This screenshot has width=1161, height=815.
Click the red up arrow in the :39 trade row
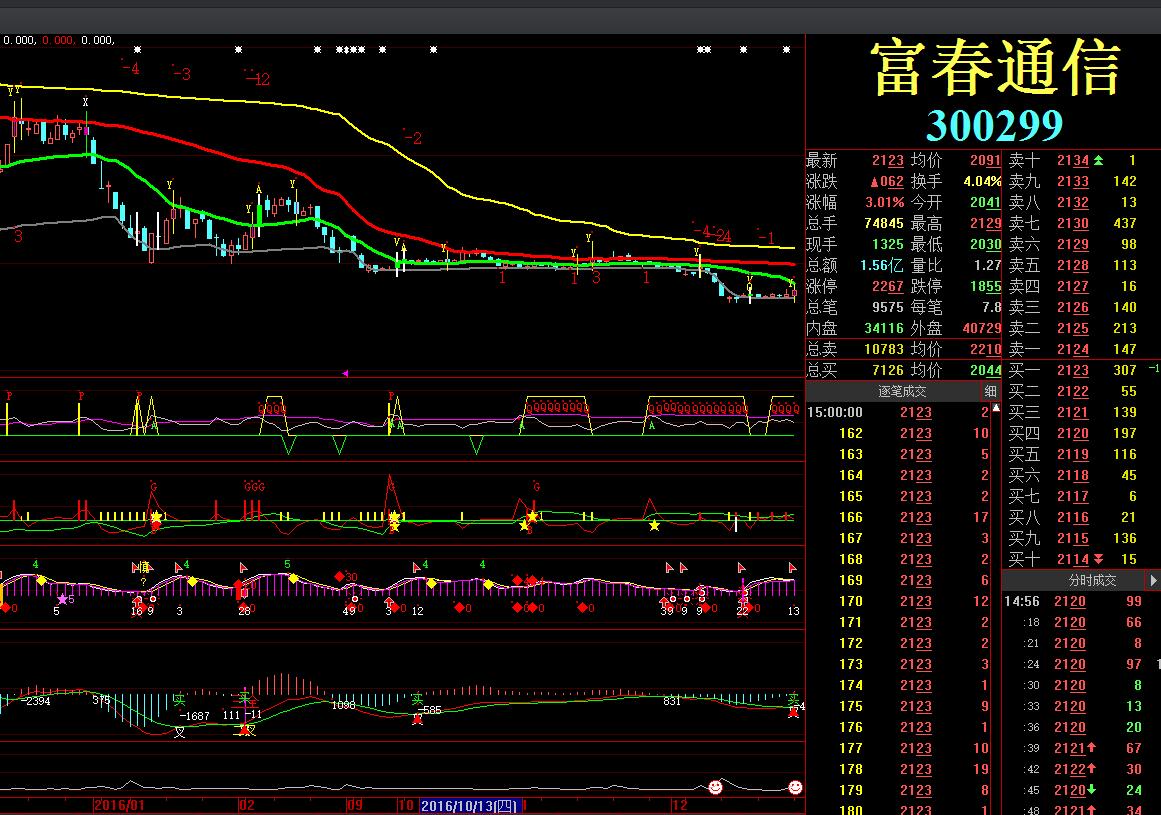click(x=1091, y=748)
